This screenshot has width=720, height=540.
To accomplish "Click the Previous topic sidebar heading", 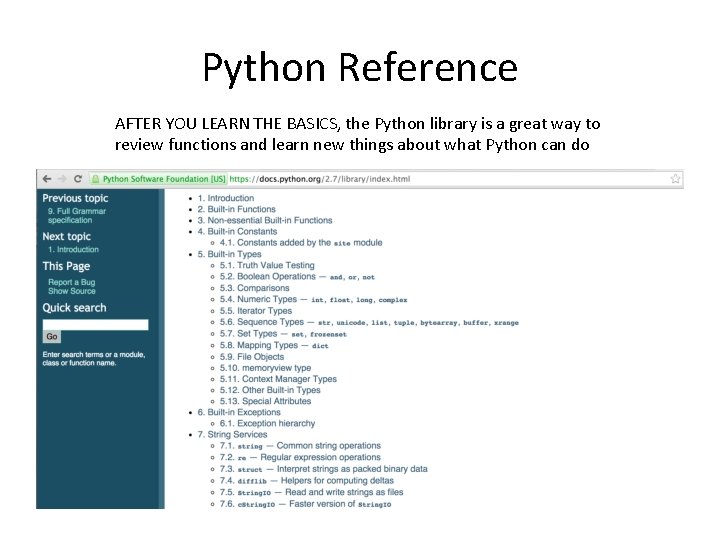I will click(x=75, y=198).
